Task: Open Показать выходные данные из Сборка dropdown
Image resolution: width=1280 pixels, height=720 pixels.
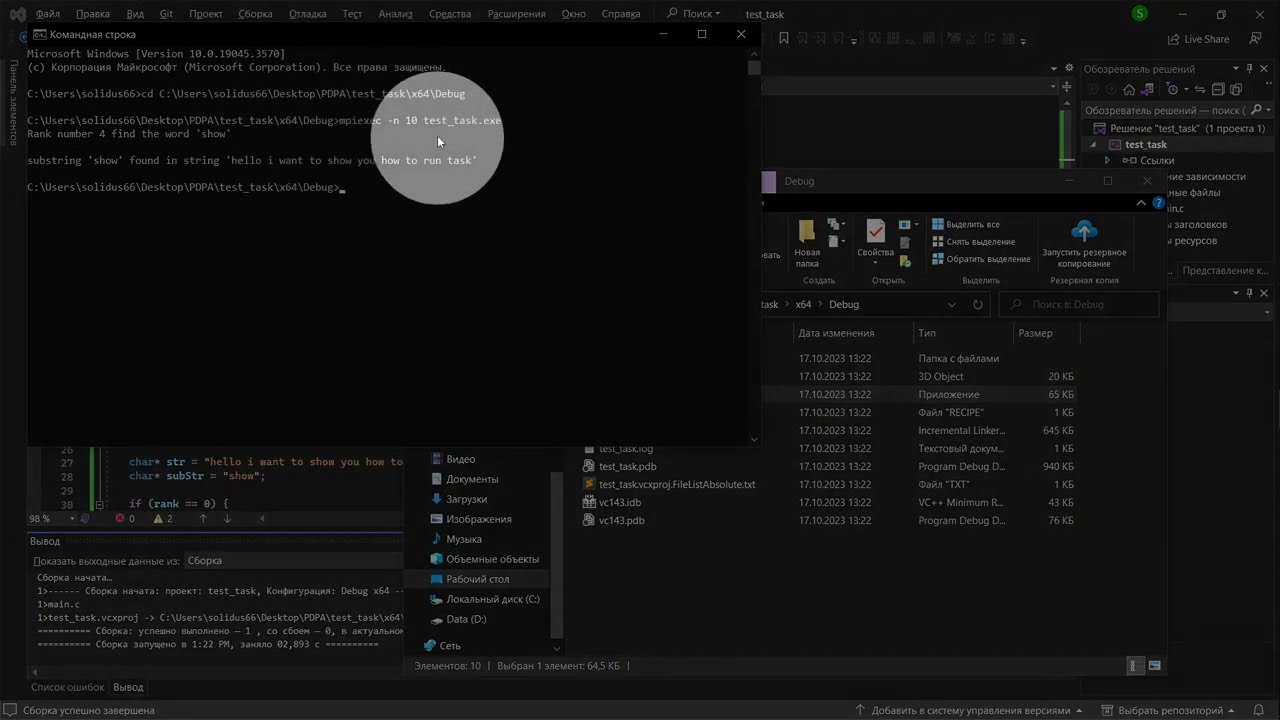Action: point(293,561)
